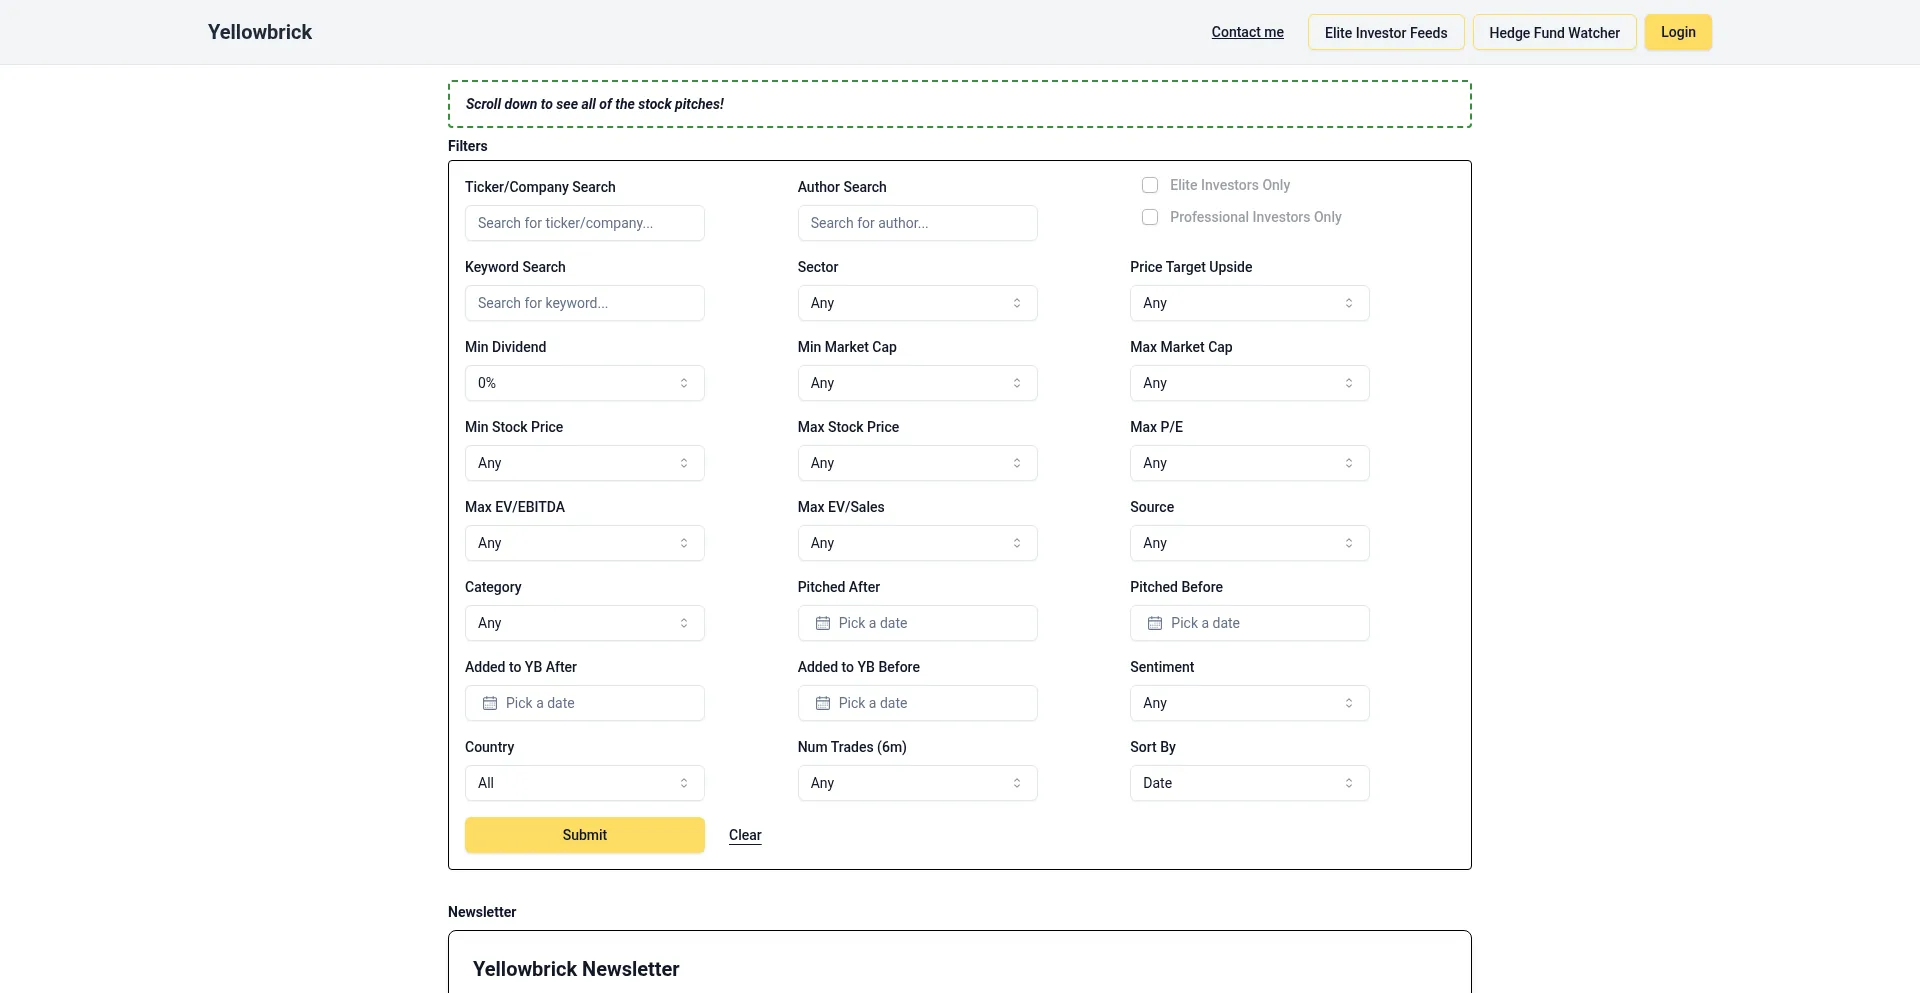
Task: Click the Clear filters link
Action: pyautogui.click(x=745, y=835)
